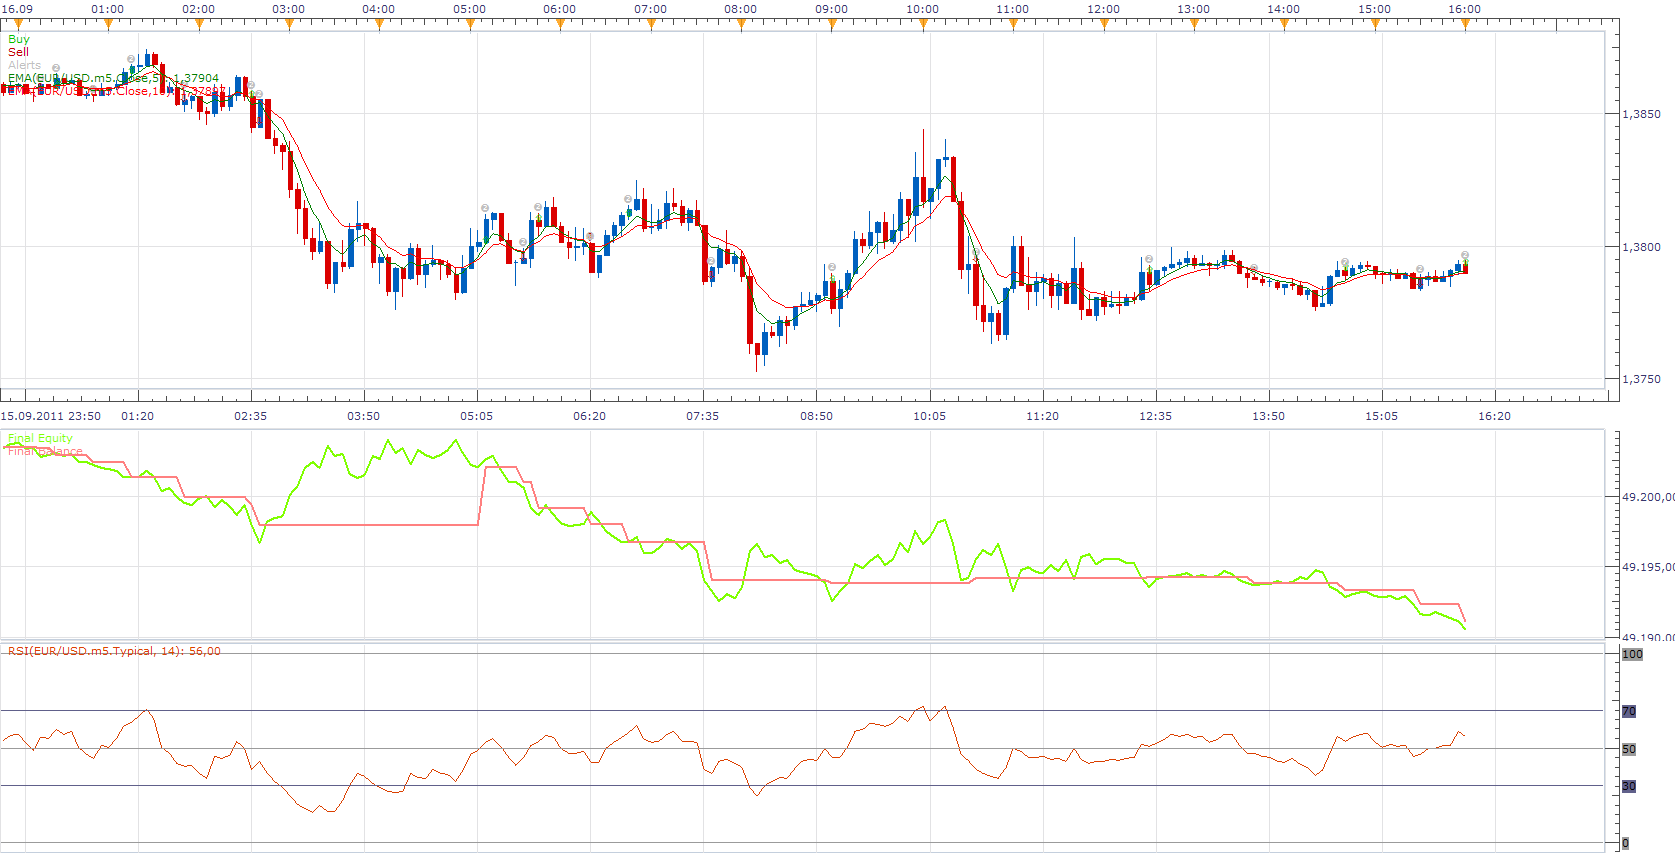The height and width of the screenshot is (853, 1676).
Task: Click the 11:20 bottom axis label
Action: pyautogui.click(x=1043, y=416)
